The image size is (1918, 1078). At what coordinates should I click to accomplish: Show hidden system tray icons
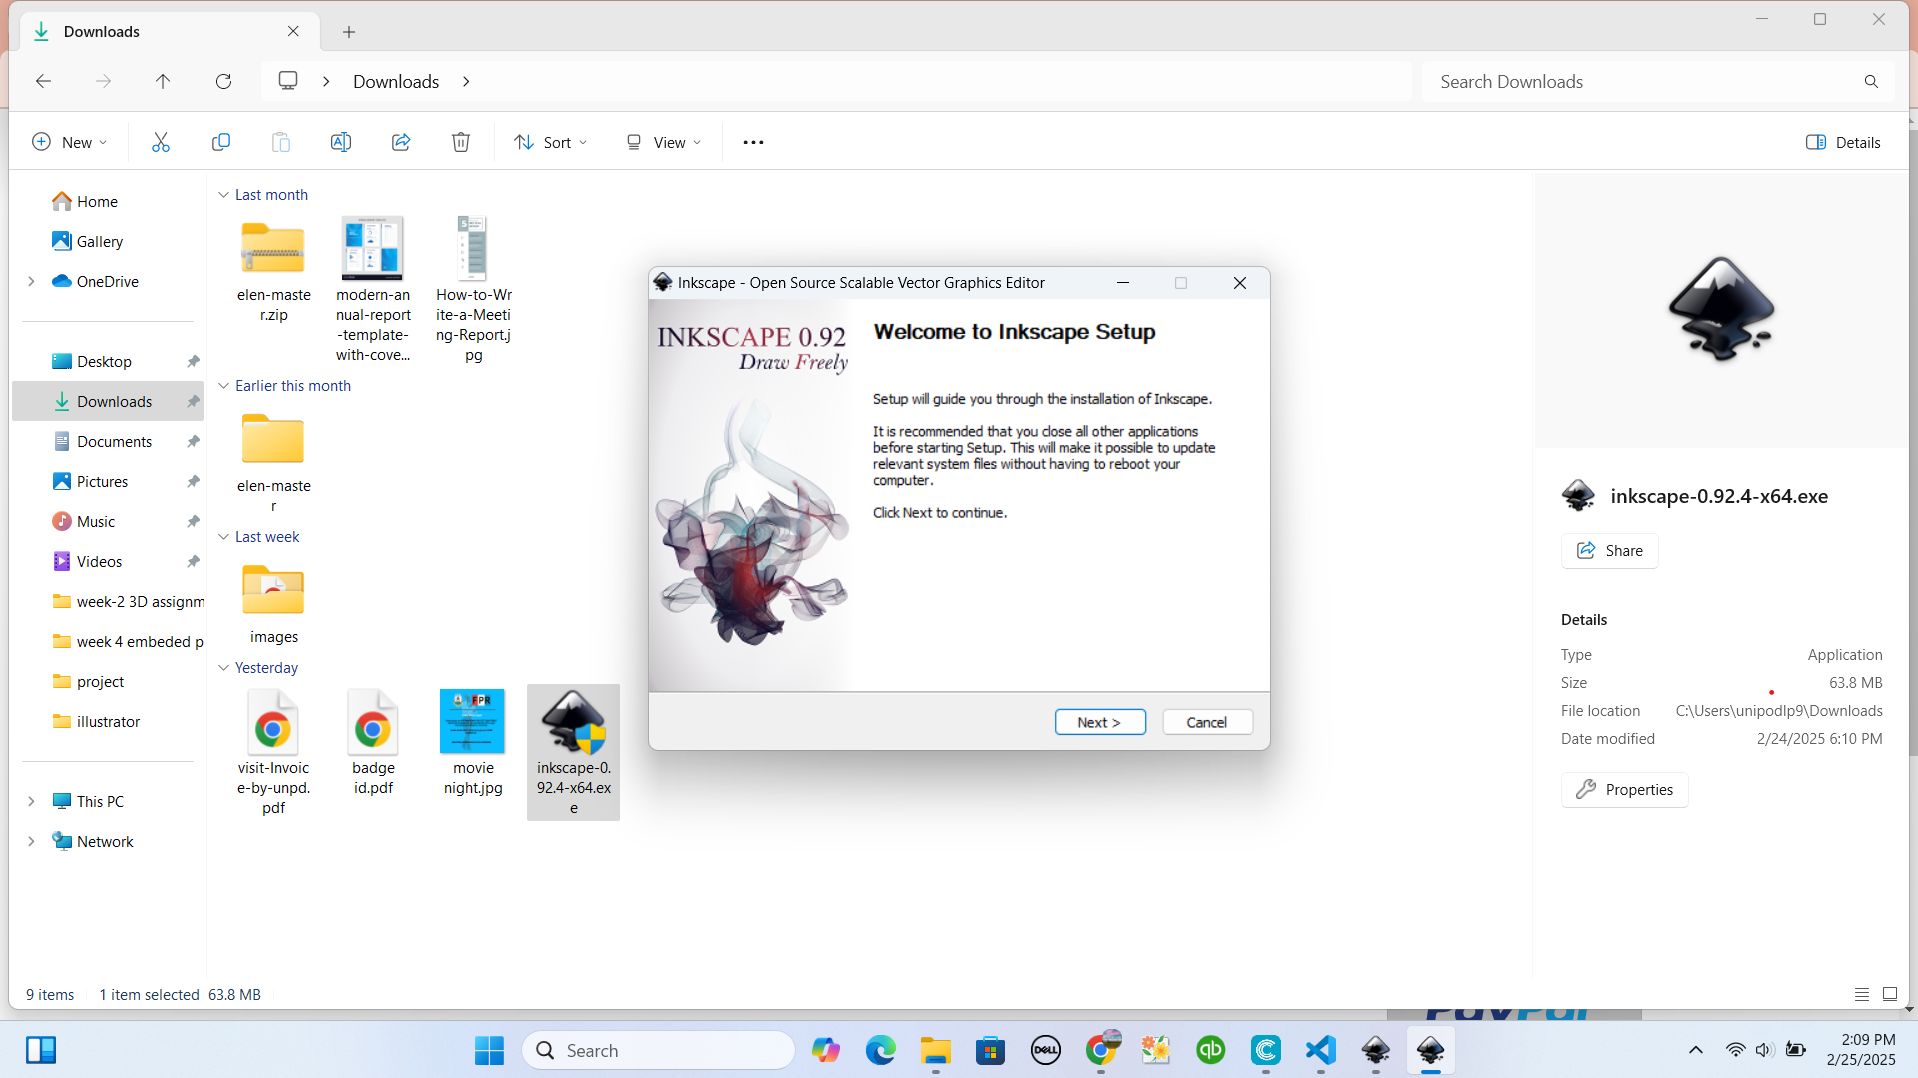coord(1695,1050)
